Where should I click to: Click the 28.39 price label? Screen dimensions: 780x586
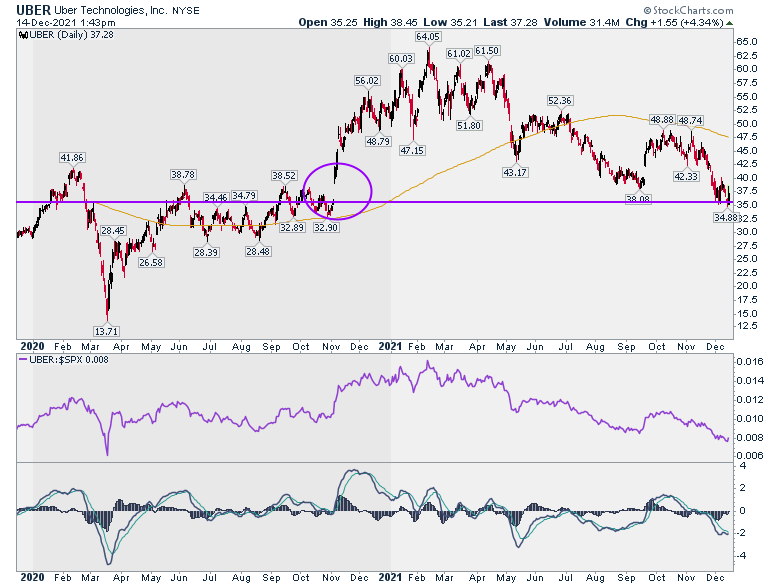[x=206, y=252]
